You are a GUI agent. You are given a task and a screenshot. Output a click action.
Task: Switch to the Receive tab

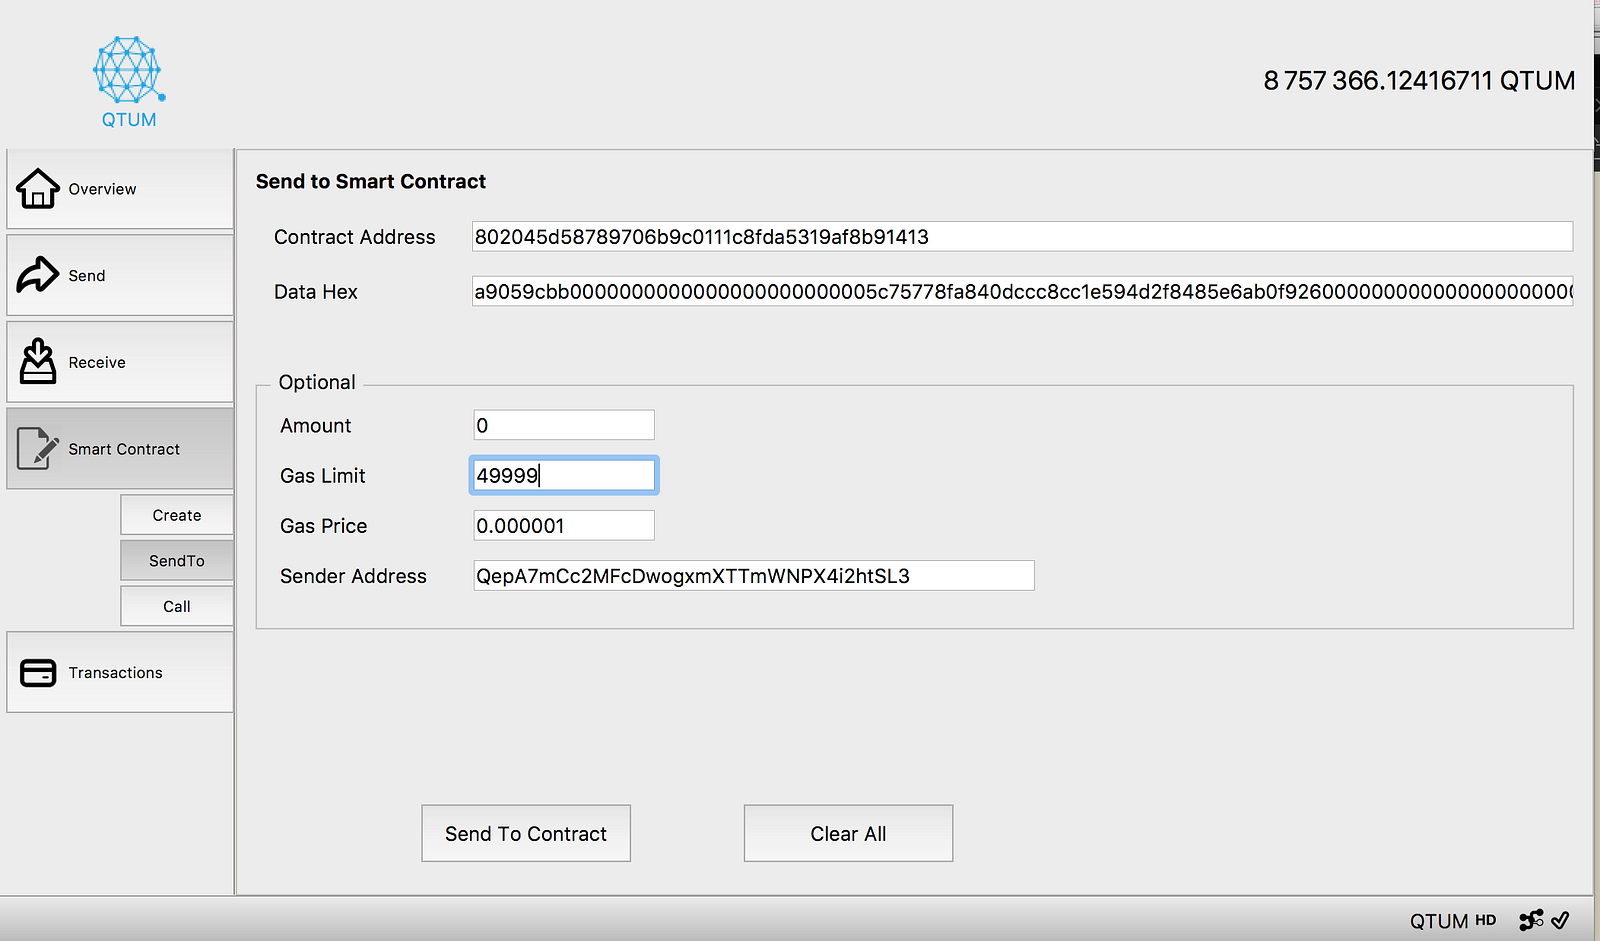click(x=120, y=362)
